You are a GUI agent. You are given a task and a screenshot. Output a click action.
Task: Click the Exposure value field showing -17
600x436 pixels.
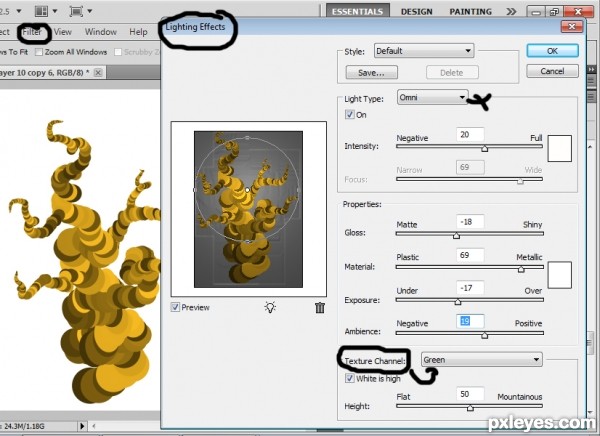(x=470, y=288)
